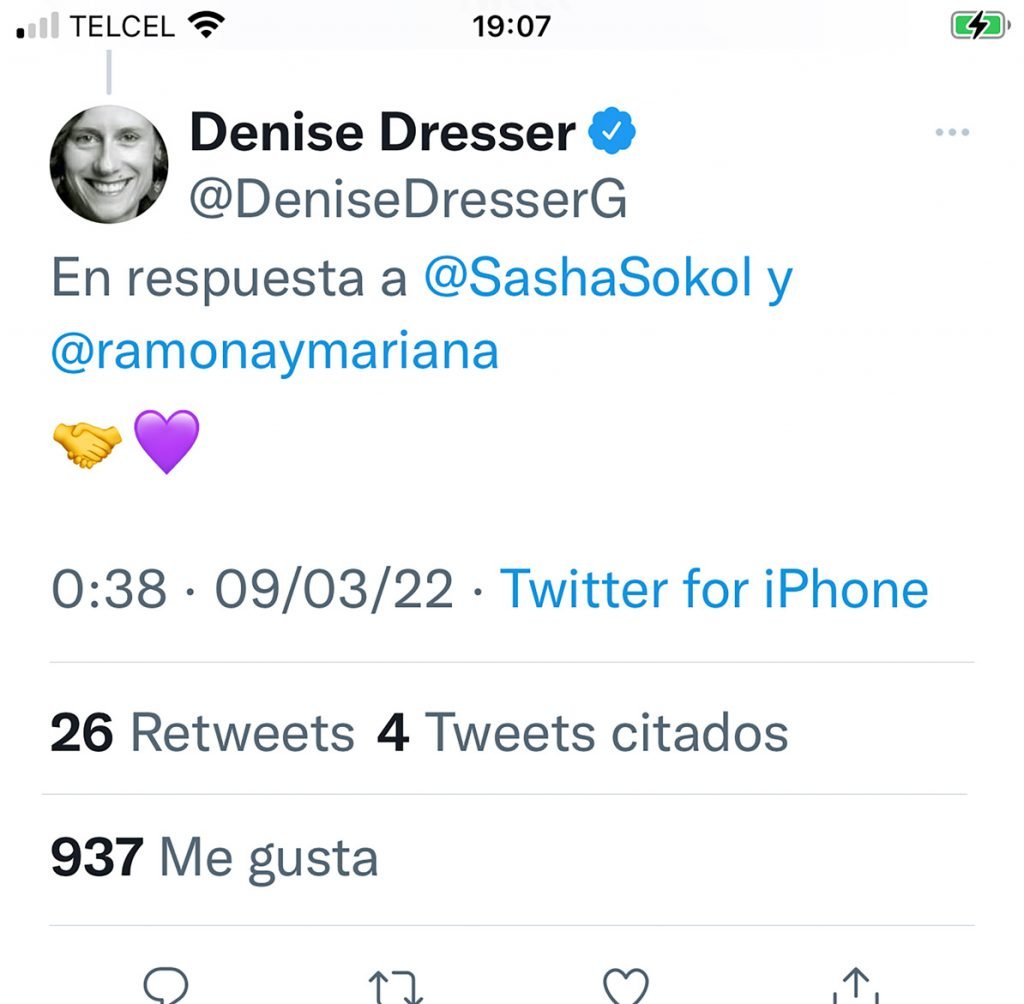1024x1004 pixels.
Task: Open Denise Dresser's profile picture
Action: click(108, 163)
